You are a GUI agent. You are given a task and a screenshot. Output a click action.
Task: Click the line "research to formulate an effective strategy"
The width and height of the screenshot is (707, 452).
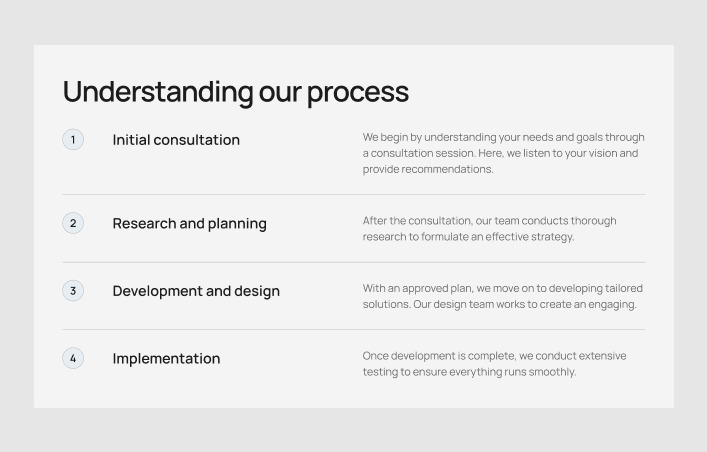click(468, 237)
